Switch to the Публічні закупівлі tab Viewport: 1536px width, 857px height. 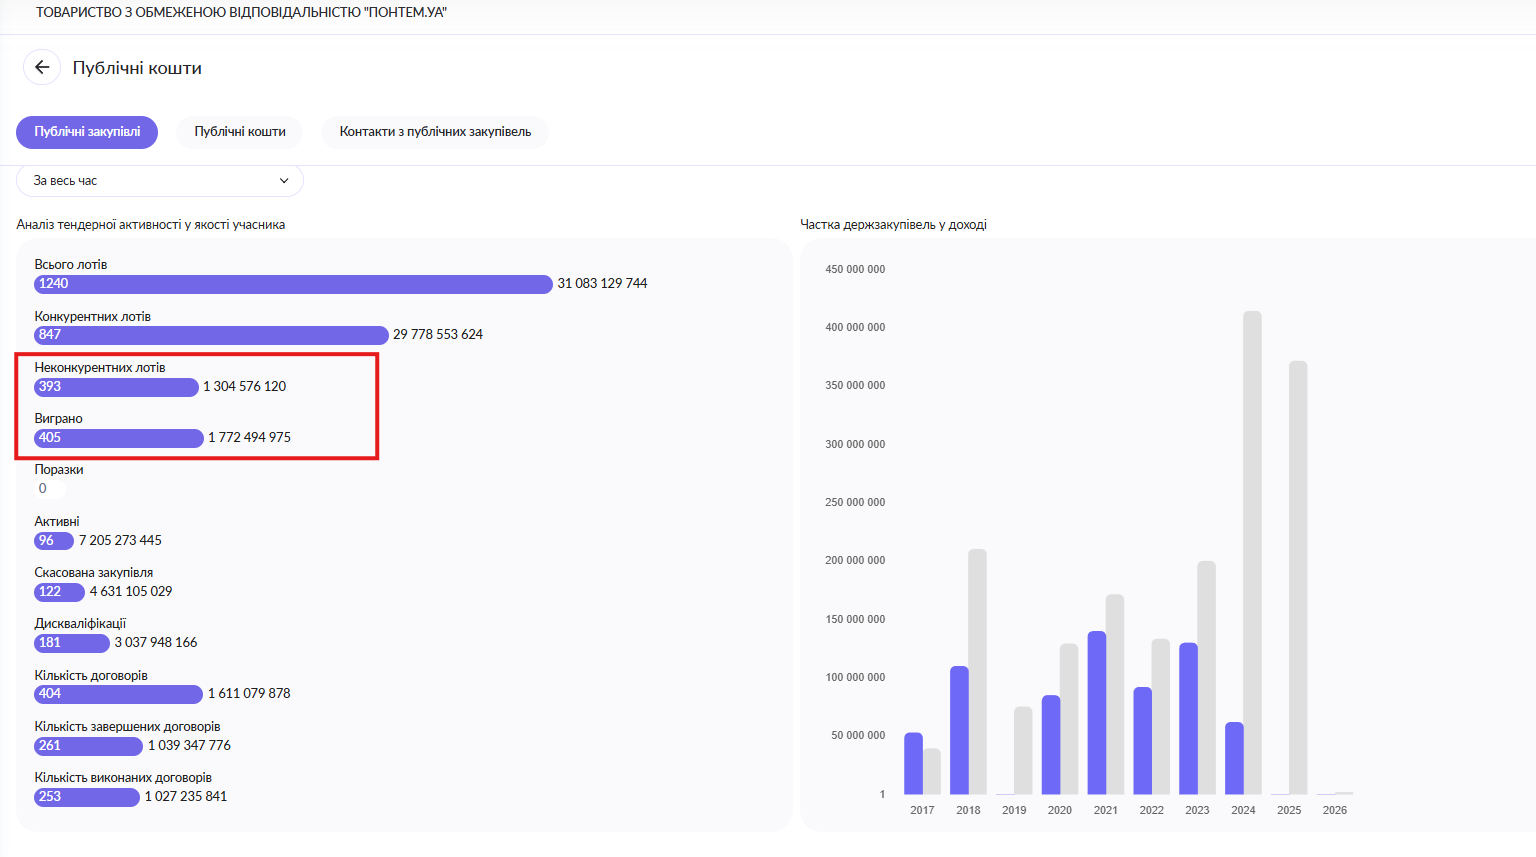87,132
